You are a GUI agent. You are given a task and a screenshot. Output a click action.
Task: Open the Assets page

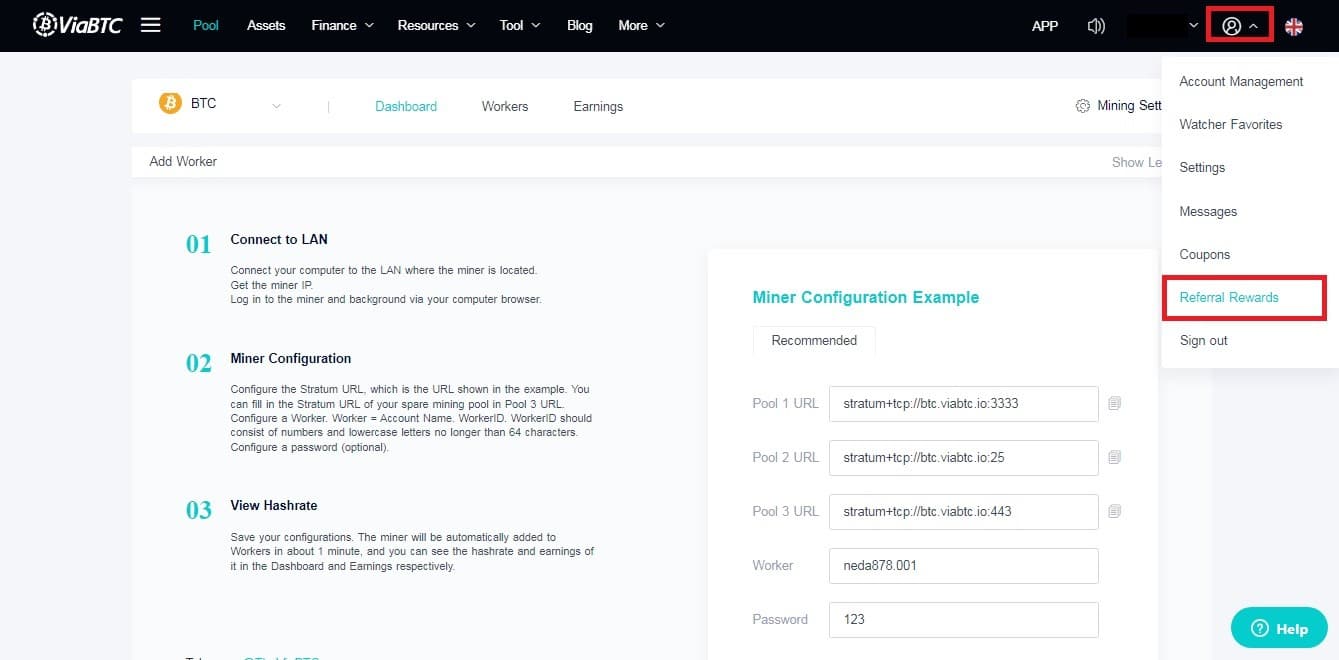[x=266, y=25]
